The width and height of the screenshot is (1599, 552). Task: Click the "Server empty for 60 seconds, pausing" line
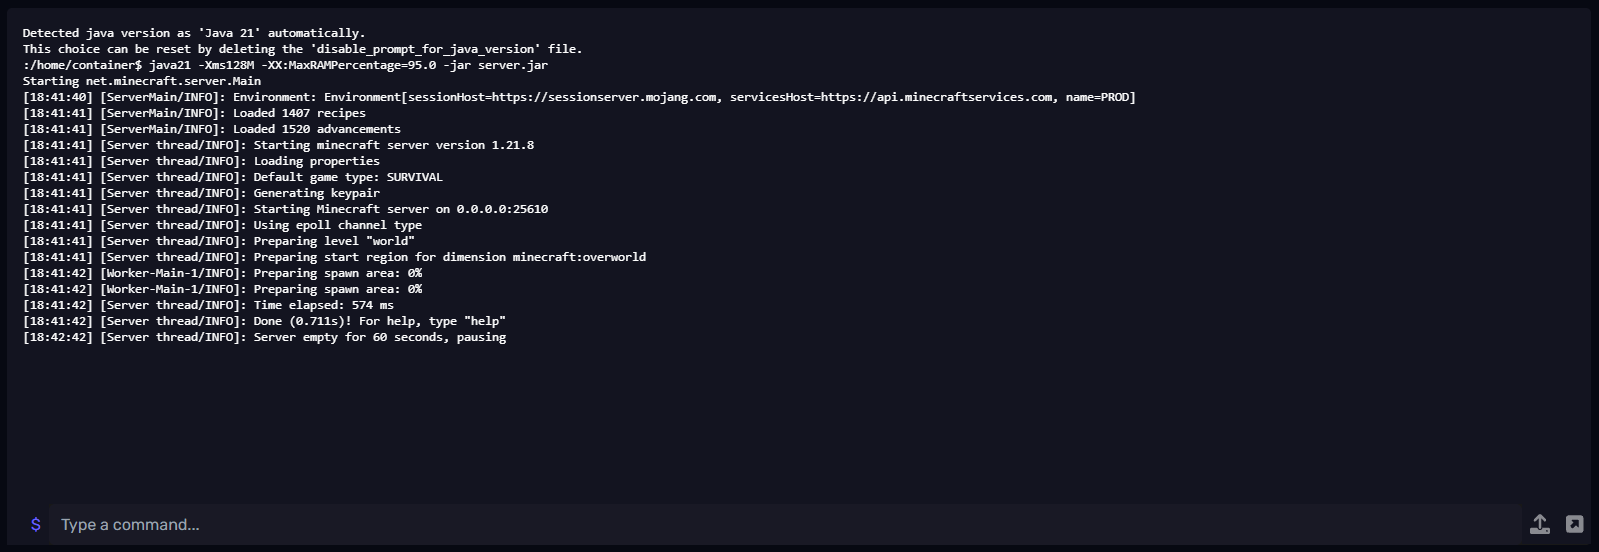[379, 337]
